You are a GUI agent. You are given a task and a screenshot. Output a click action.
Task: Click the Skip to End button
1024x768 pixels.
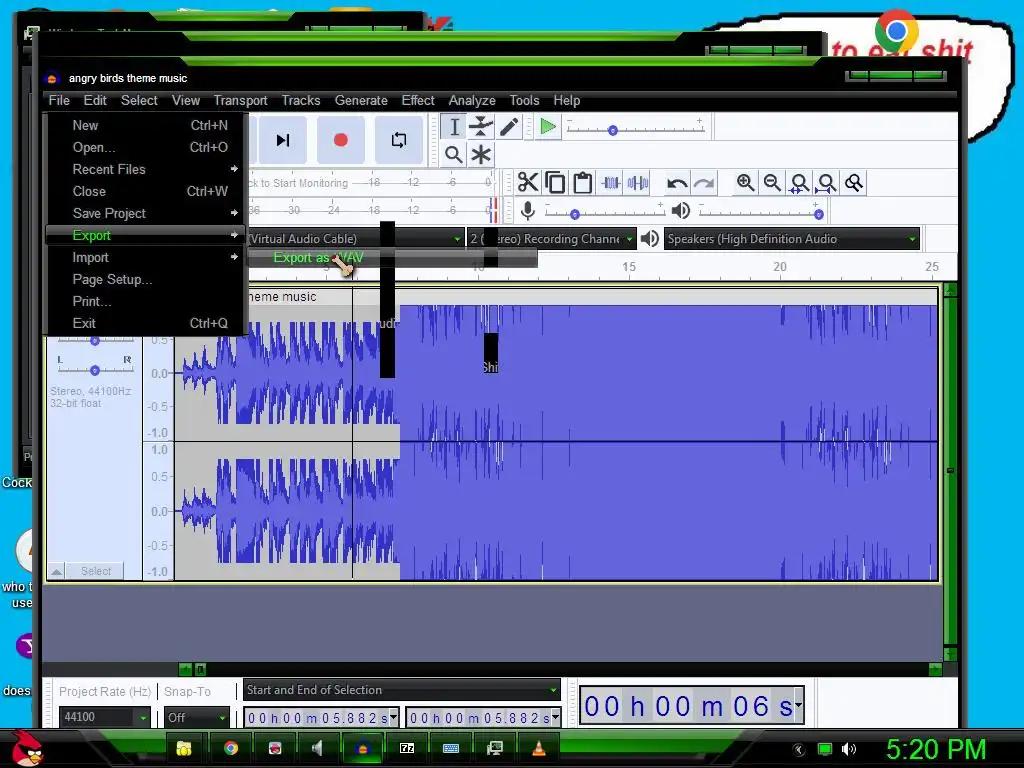coord(283,140)
